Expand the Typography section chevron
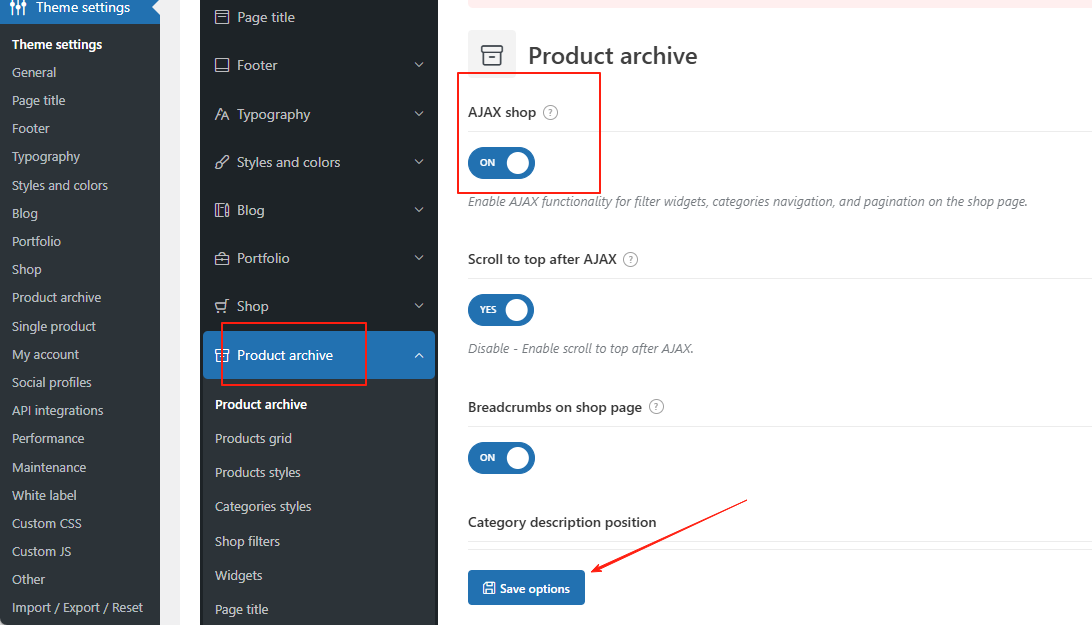The width and height of the screenshot is (1092, 625). click(419, 114)
